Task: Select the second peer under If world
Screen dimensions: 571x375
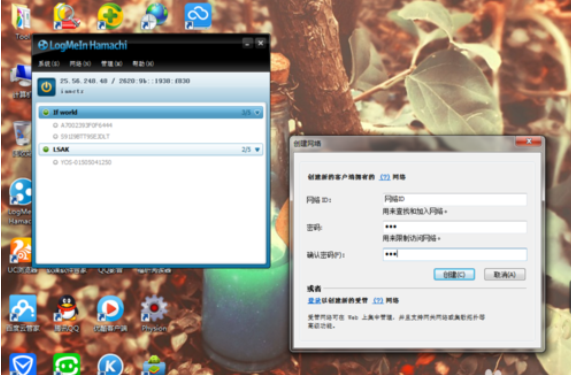Action: pos(85,137)
